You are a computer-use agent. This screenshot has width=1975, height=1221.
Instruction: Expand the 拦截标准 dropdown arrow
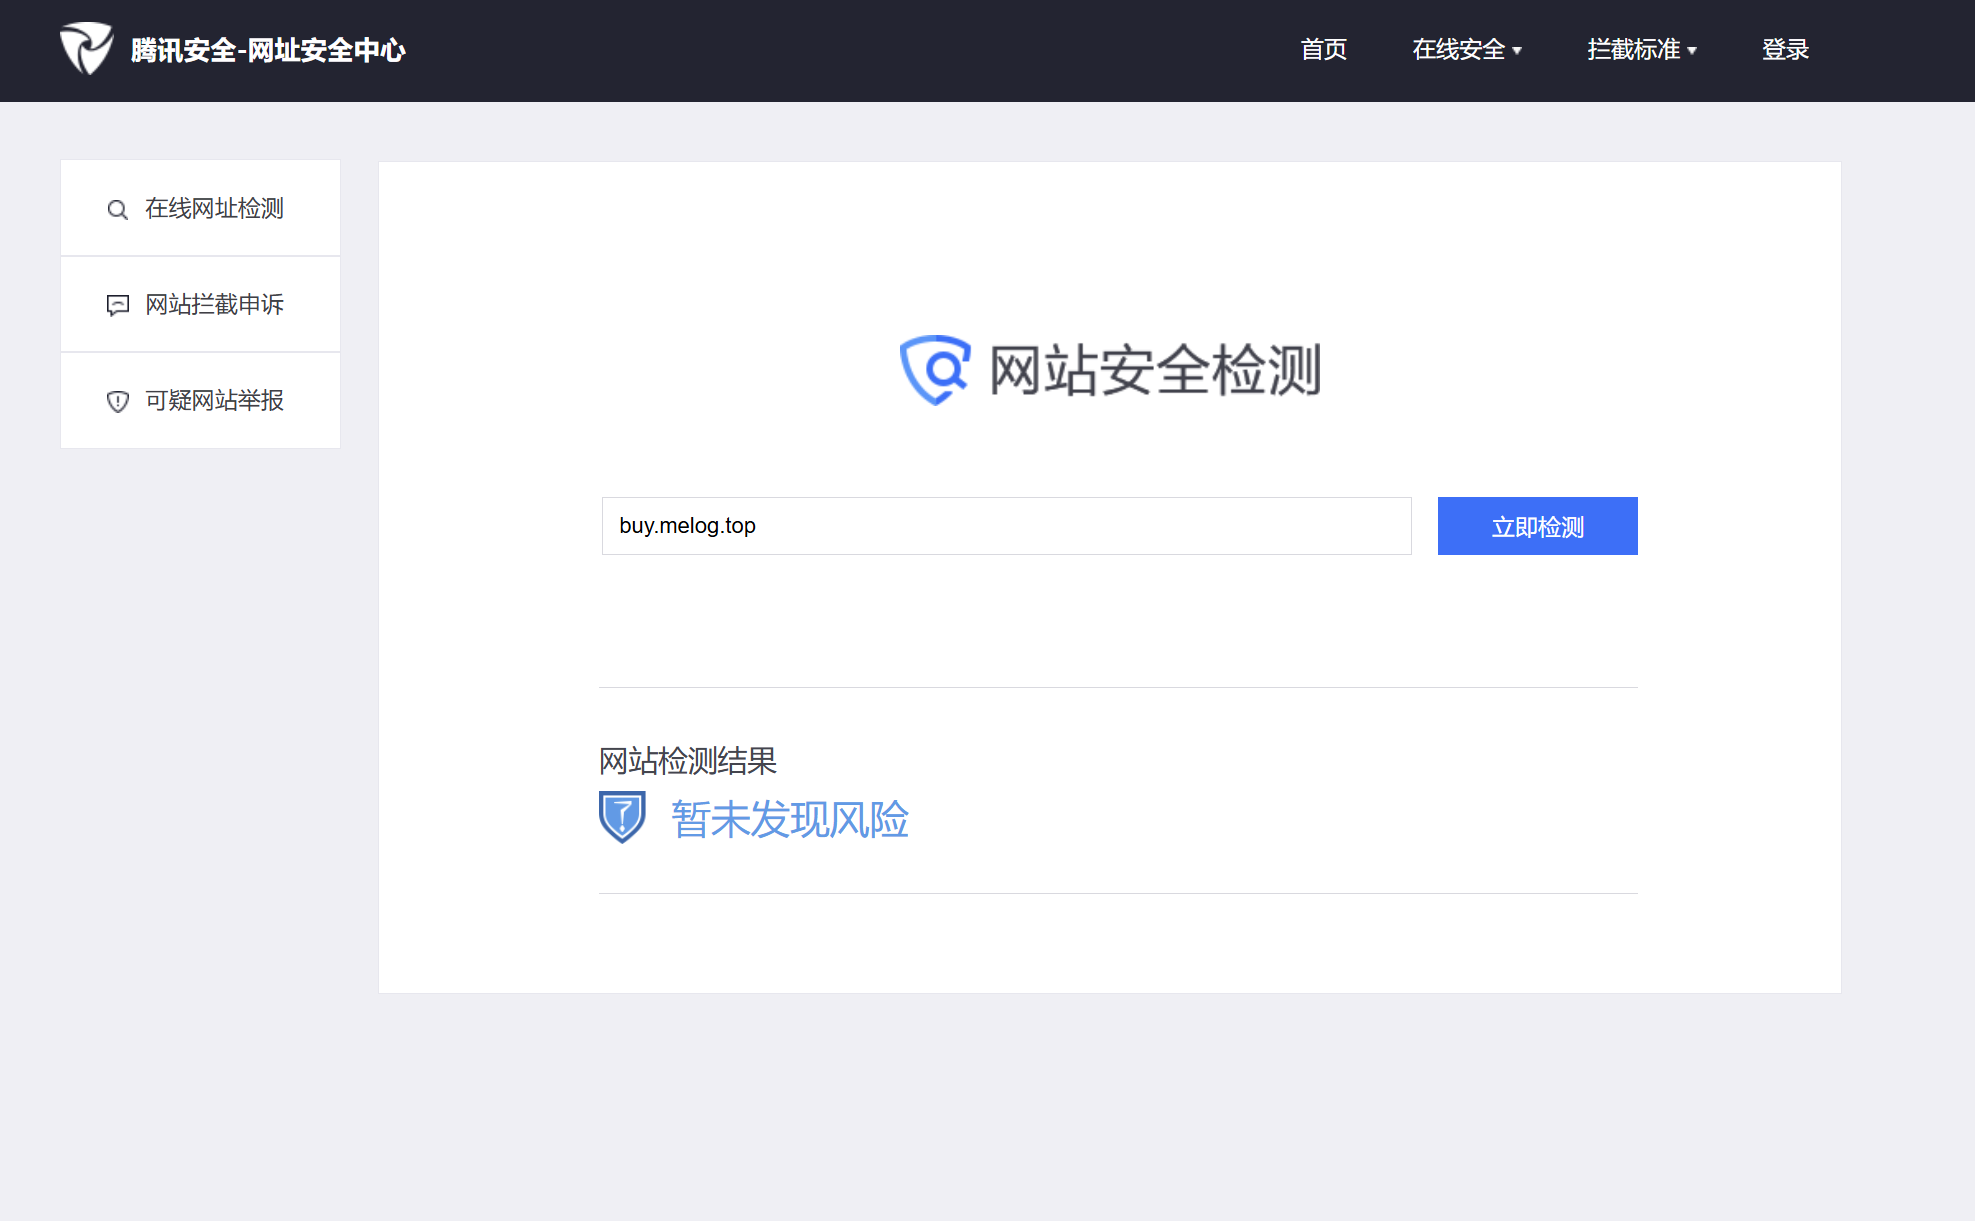click(x=1692, y=51)
